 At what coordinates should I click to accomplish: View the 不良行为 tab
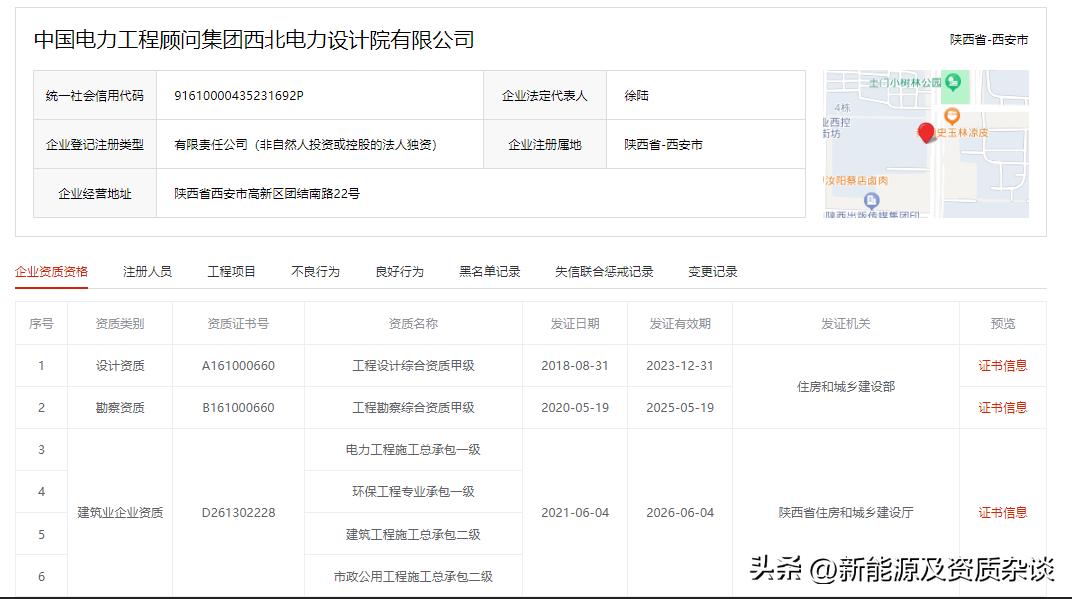pyautogui.click(x=315, y=270)
